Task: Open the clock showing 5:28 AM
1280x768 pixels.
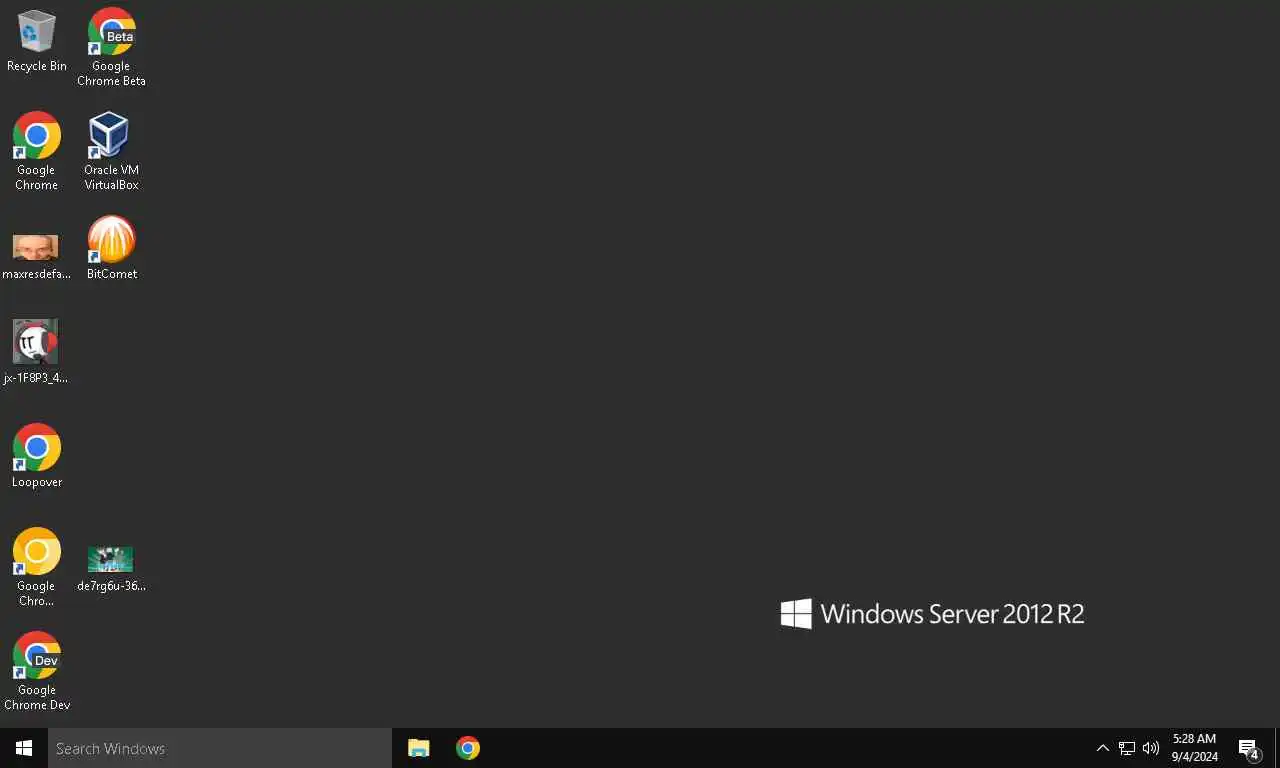Action: click(x=1195, y=748)
